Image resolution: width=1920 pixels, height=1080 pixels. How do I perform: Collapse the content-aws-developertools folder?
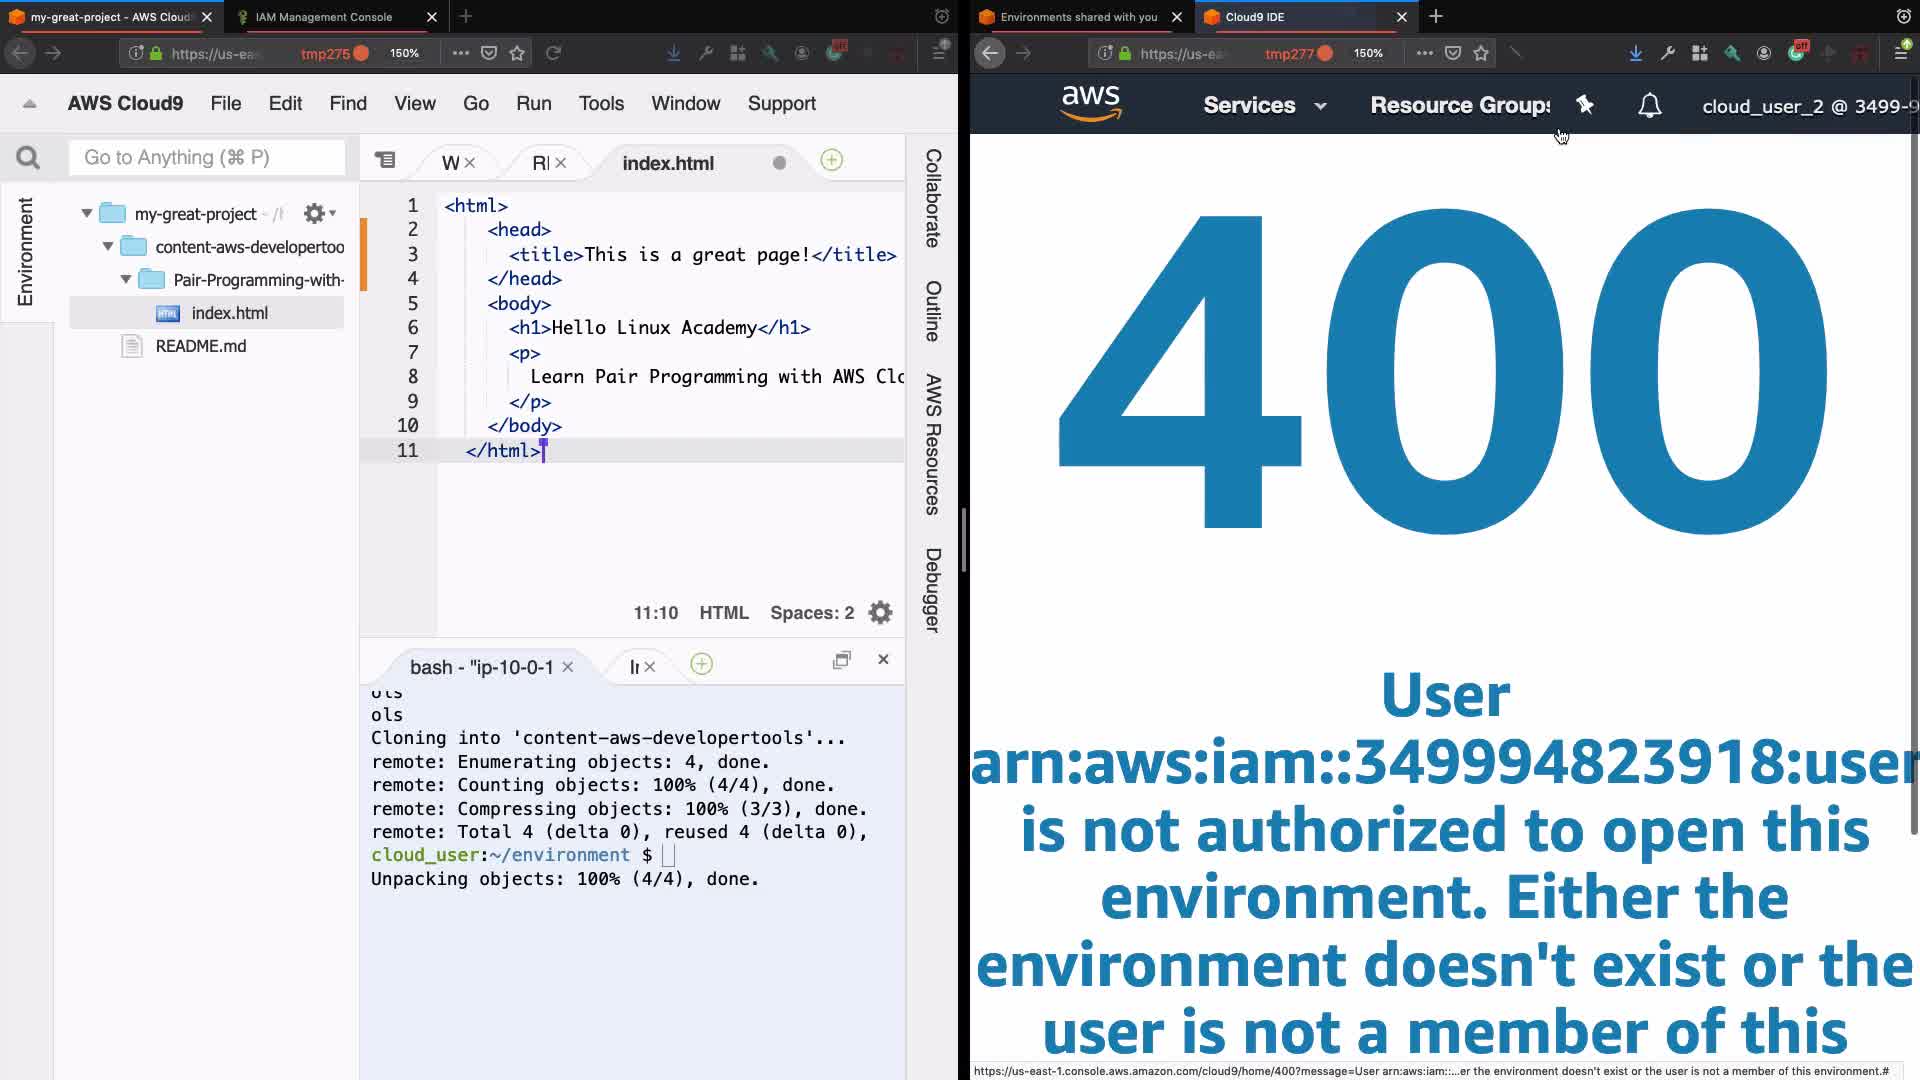[108, 246]
